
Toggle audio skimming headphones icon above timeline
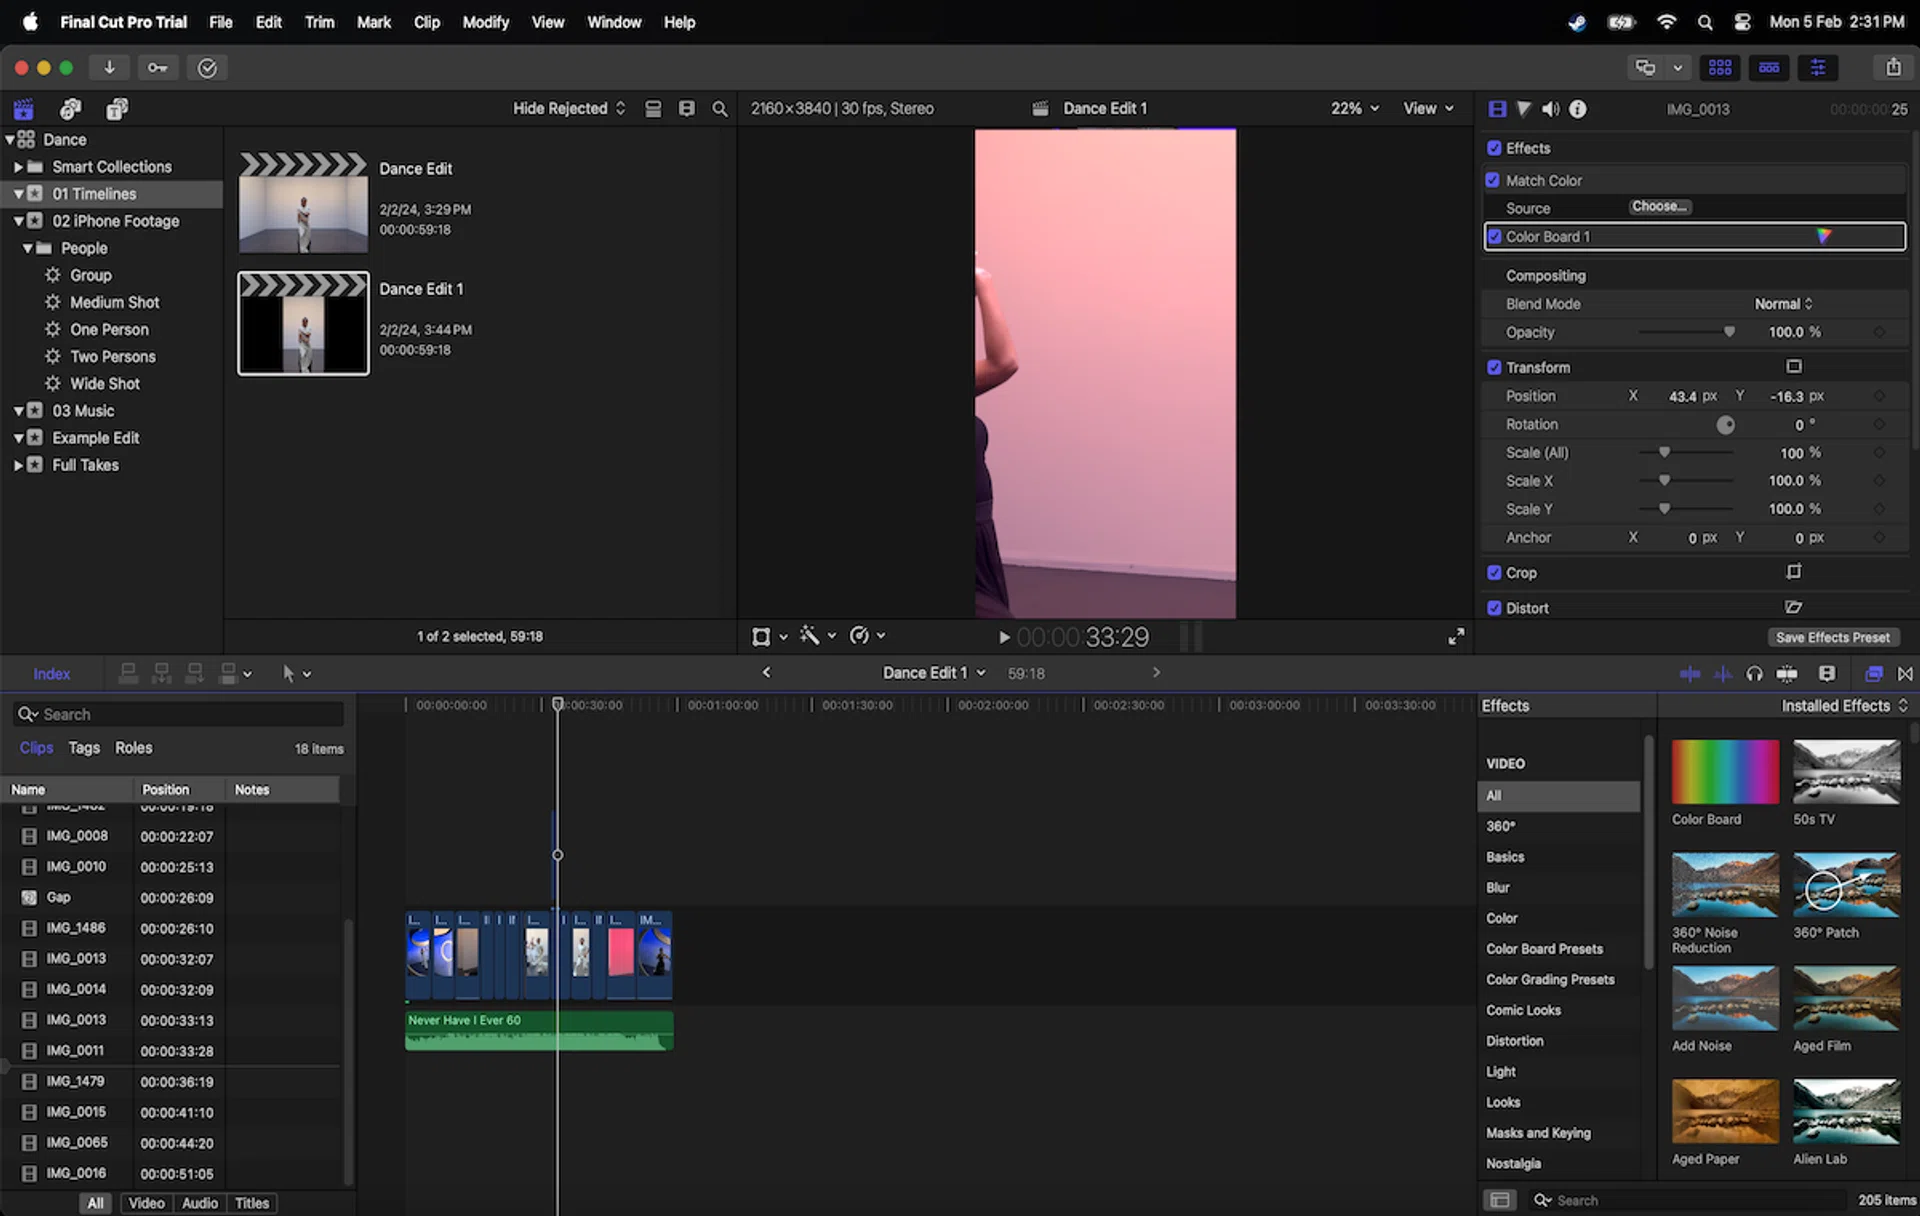(x=1755, y=674)
